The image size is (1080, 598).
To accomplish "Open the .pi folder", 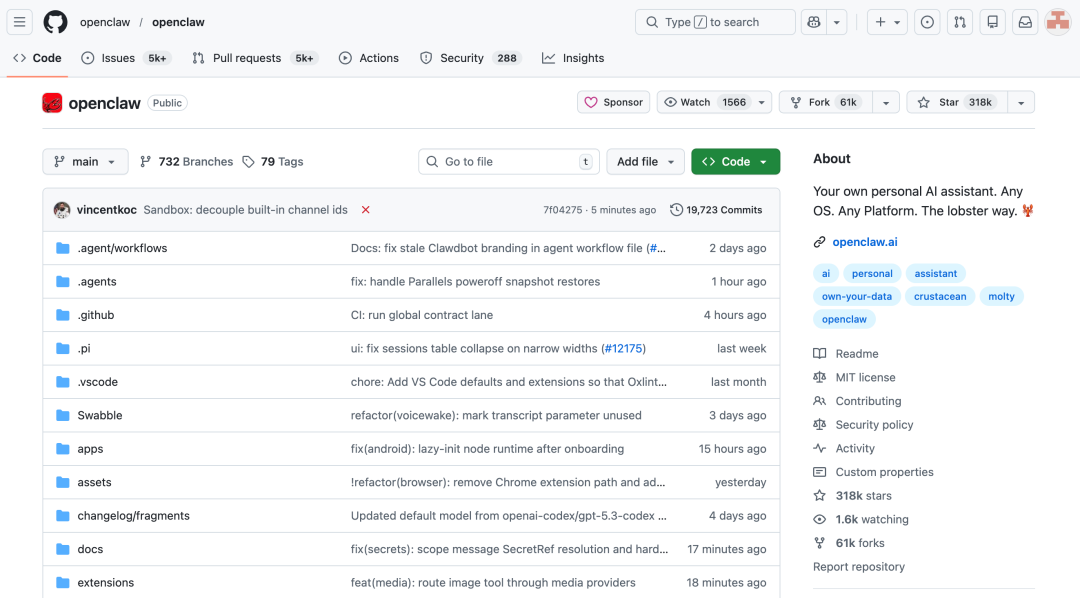I will pos(84,348).
